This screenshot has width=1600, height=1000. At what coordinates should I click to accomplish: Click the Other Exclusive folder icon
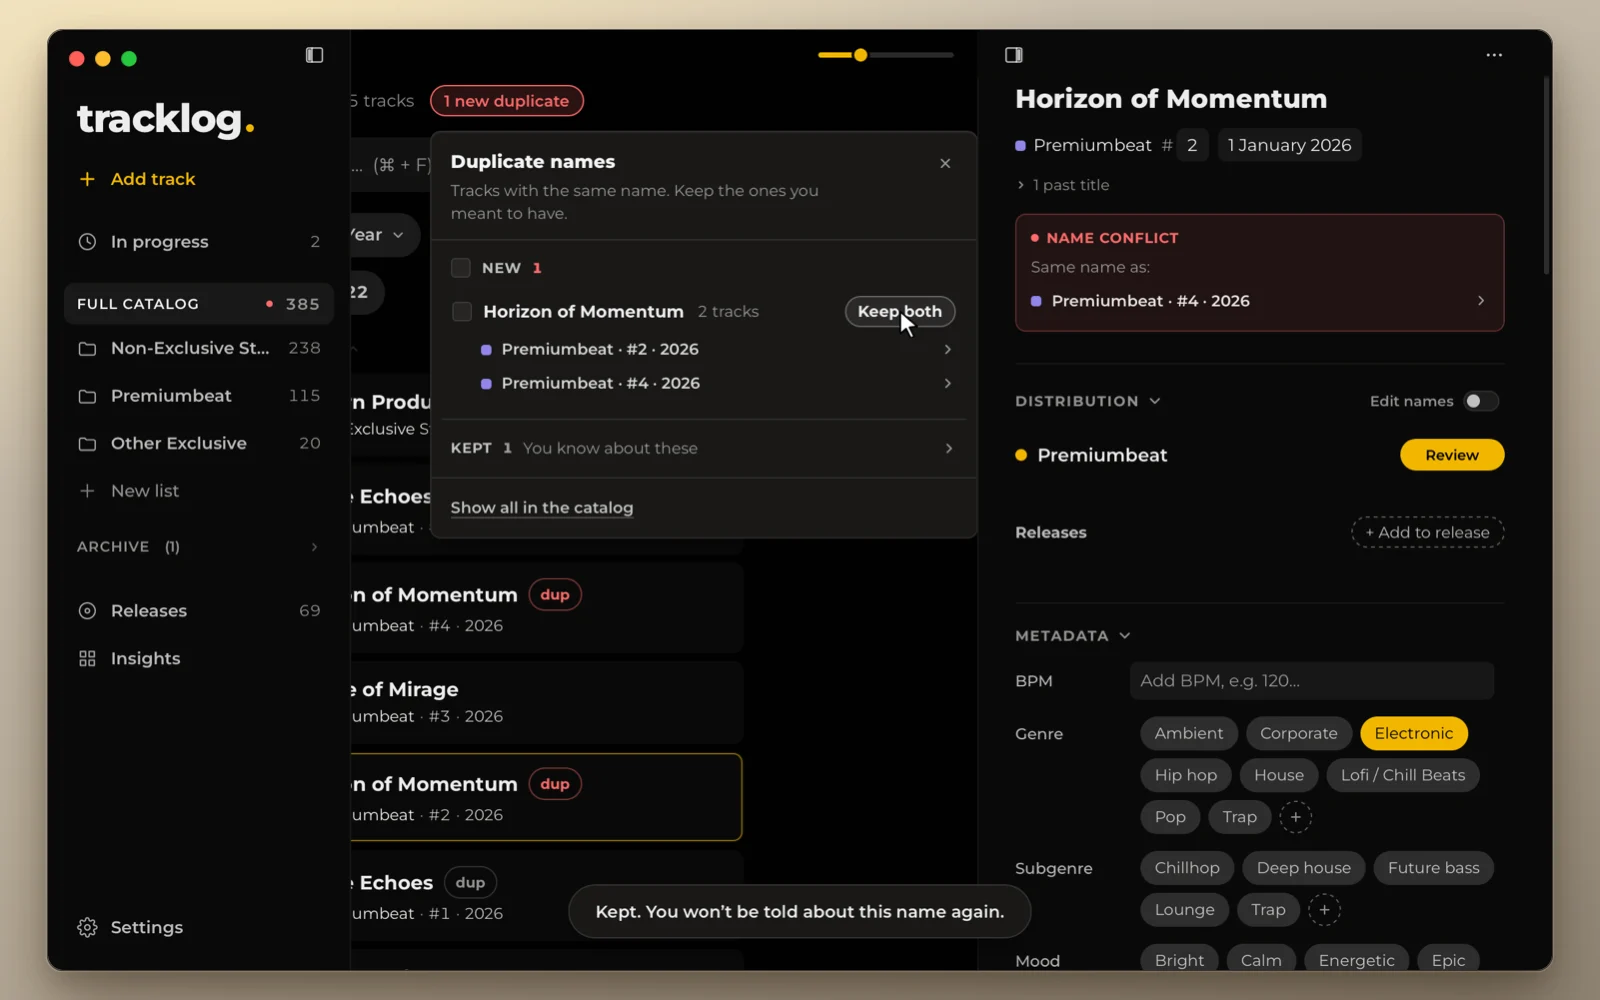pyautogui.click(x=87, y=443)
